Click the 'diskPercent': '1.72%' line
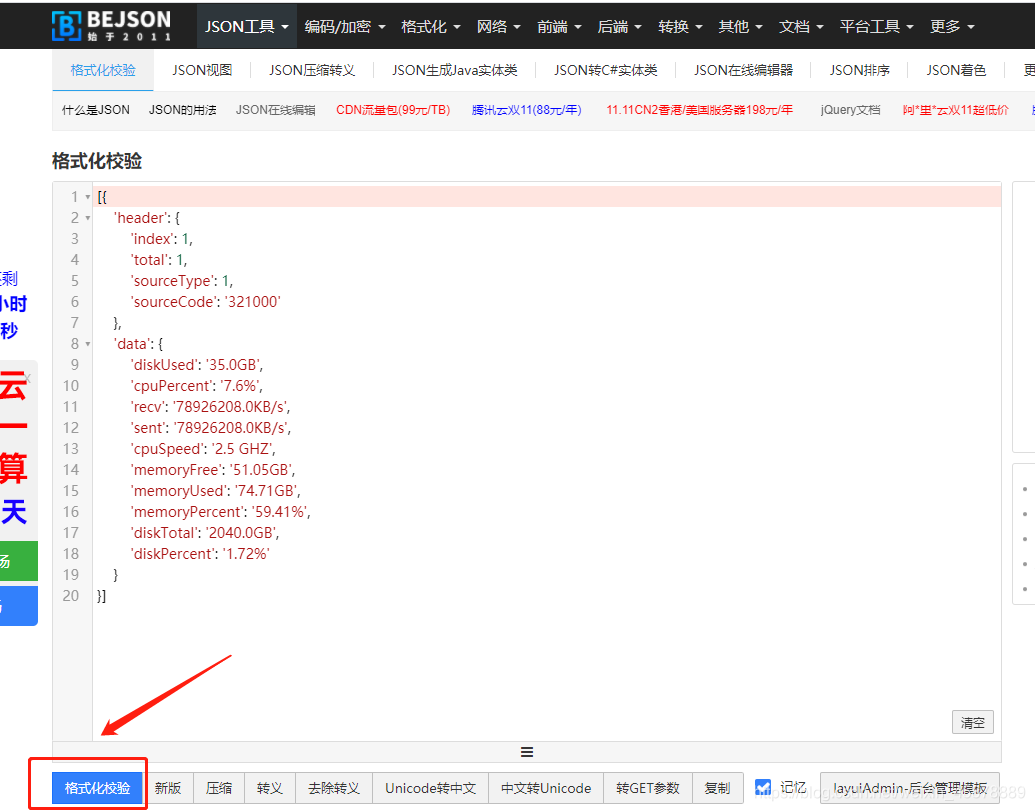 [x=200, y=554]
